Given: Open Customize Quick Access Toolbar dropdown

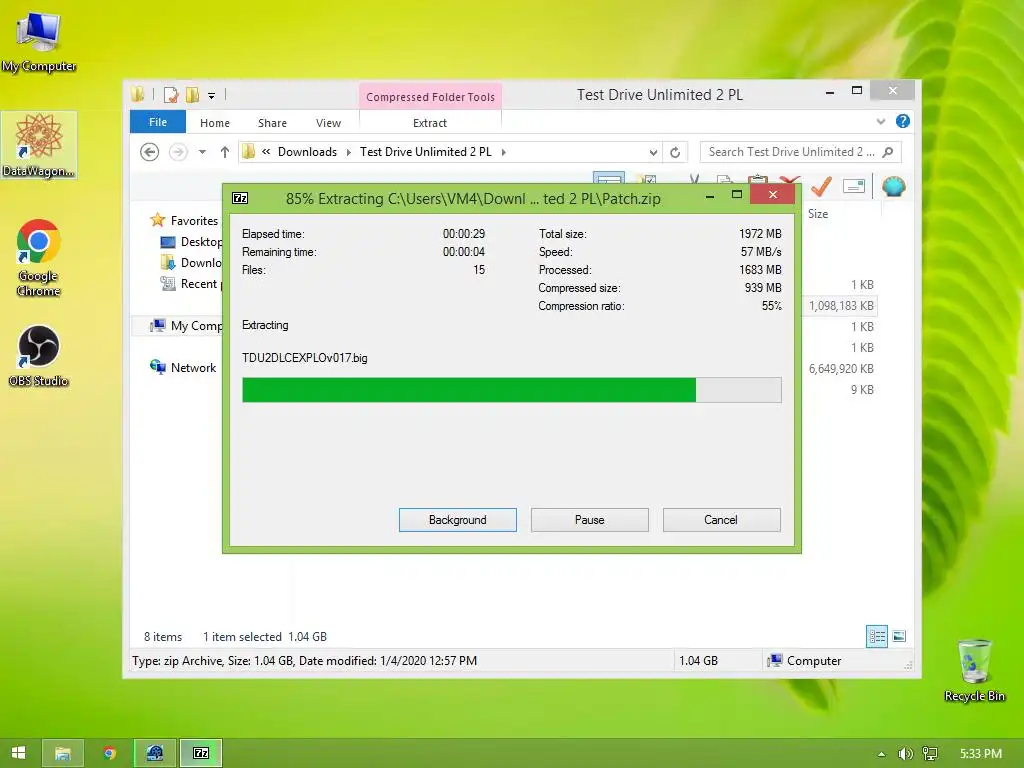Looking at the screenshot, I should 212,96.
